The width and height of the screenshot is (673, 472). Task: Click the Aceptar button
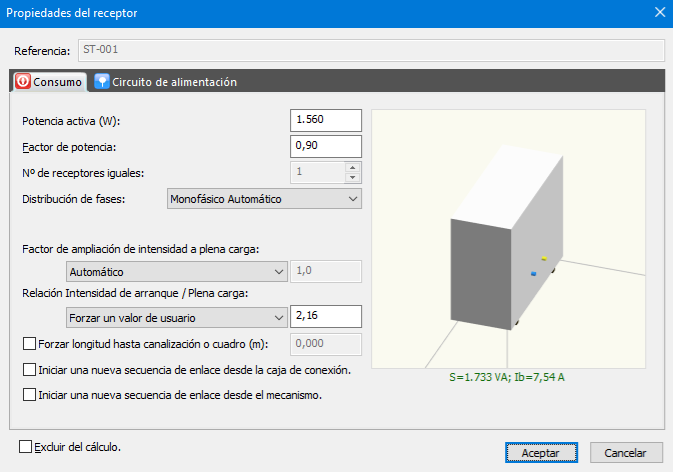click(x=541, y=453)
